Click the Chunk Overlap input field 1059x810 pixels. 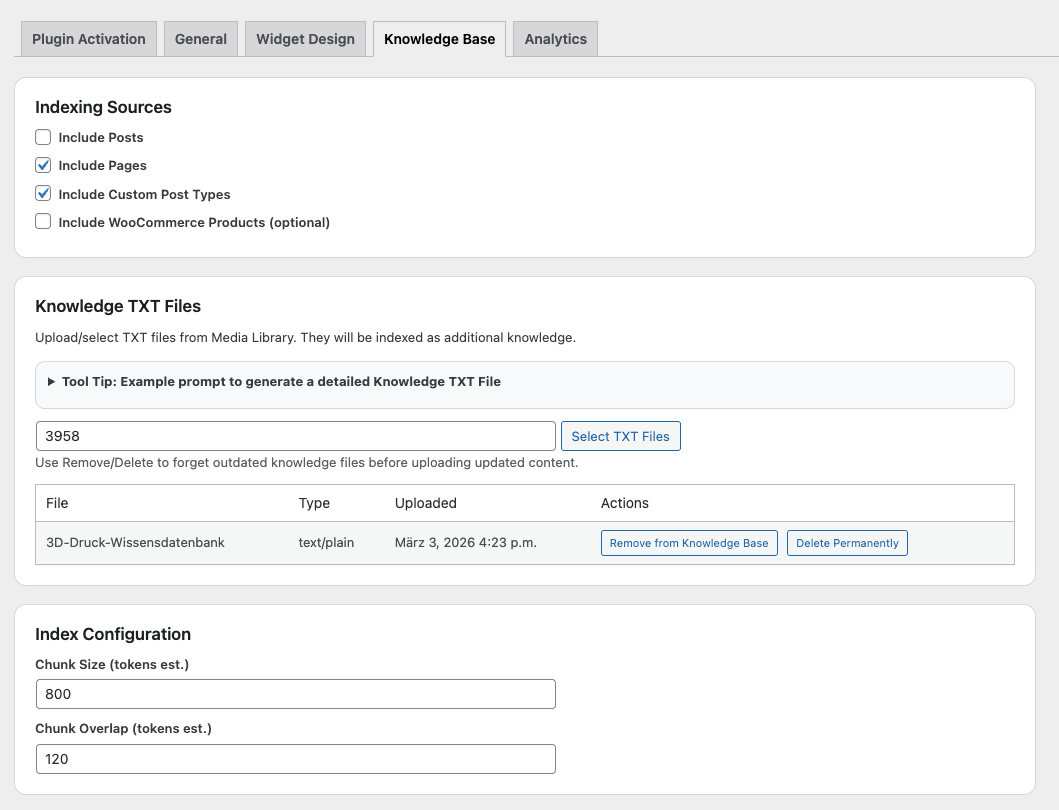296,759
